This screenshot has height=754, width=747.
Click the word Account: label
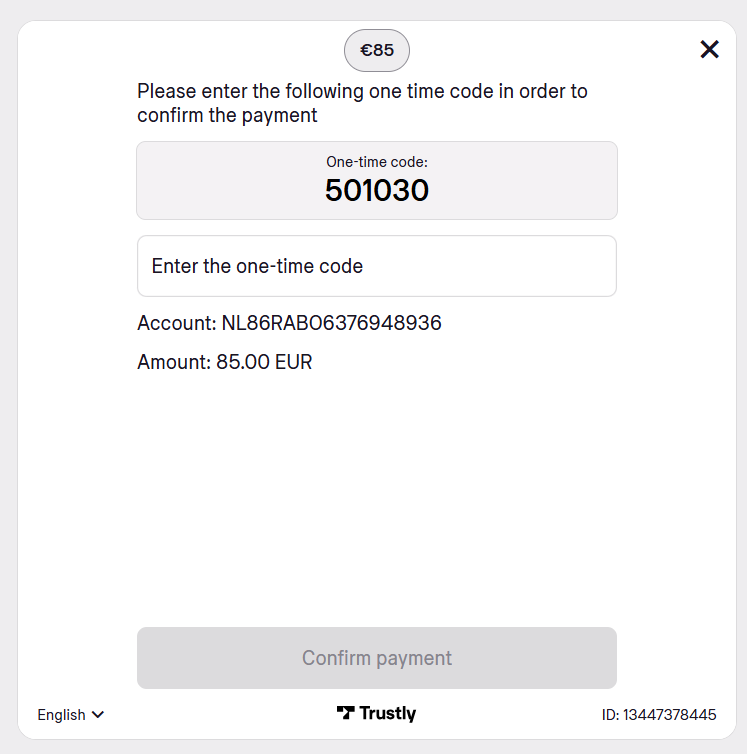click(177, 323)
